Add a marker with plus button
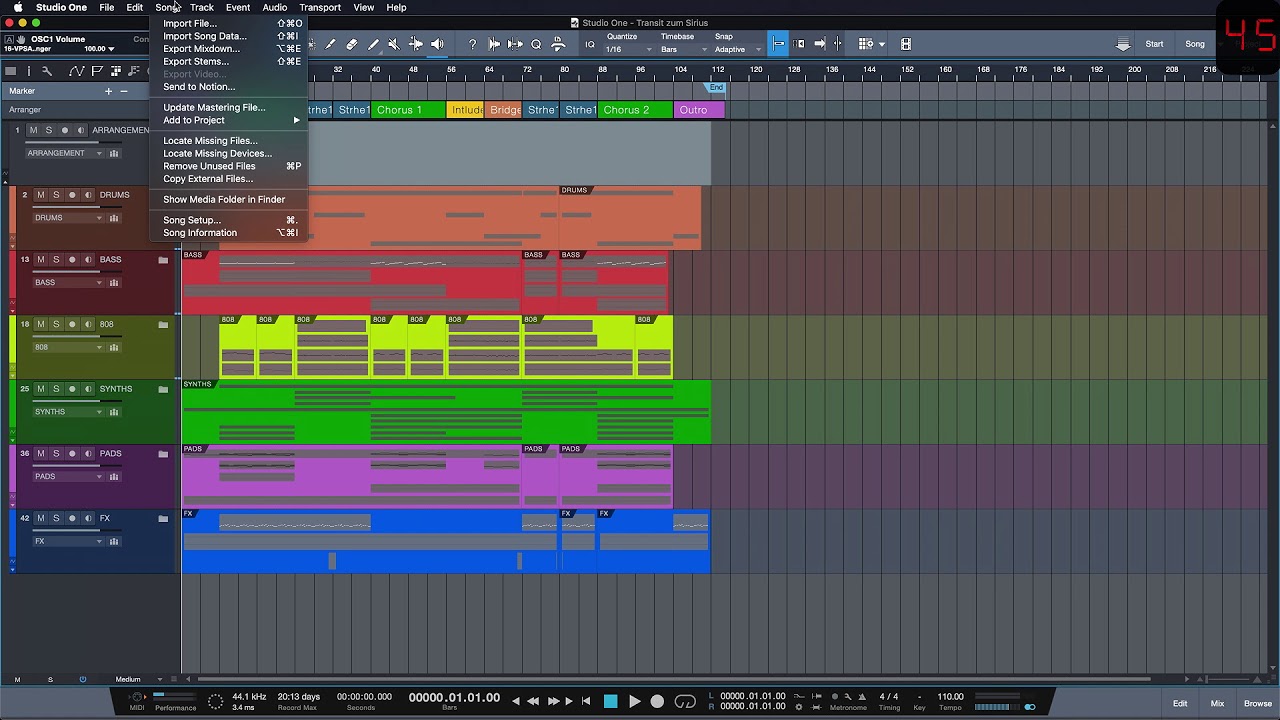Viewport: 1280px width, 720px height. point(108,91)
